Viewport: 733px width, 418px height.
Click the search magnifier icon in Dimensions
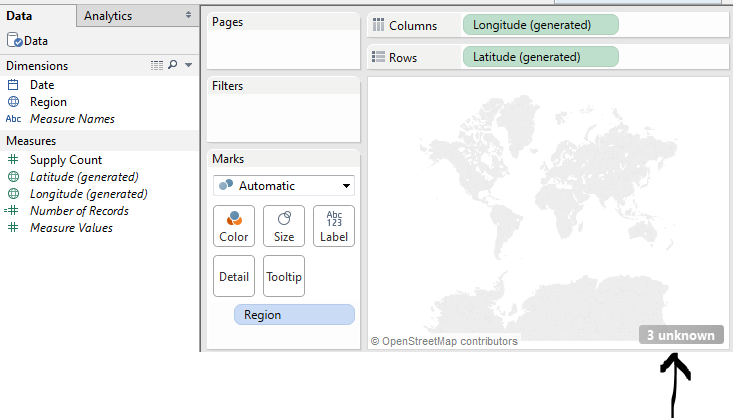pyautogui.click(x=172, y=65)
